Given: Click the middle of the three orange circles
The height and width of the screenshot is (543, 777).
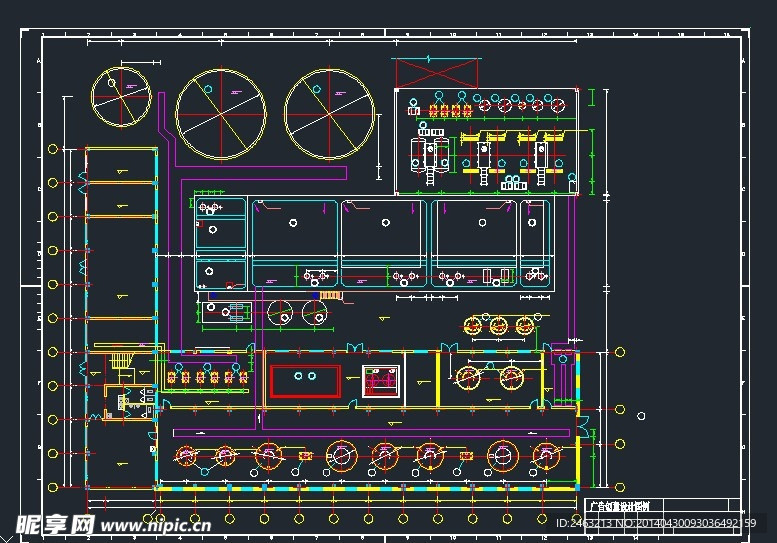Looking at the screenshot, I should 498,324.
